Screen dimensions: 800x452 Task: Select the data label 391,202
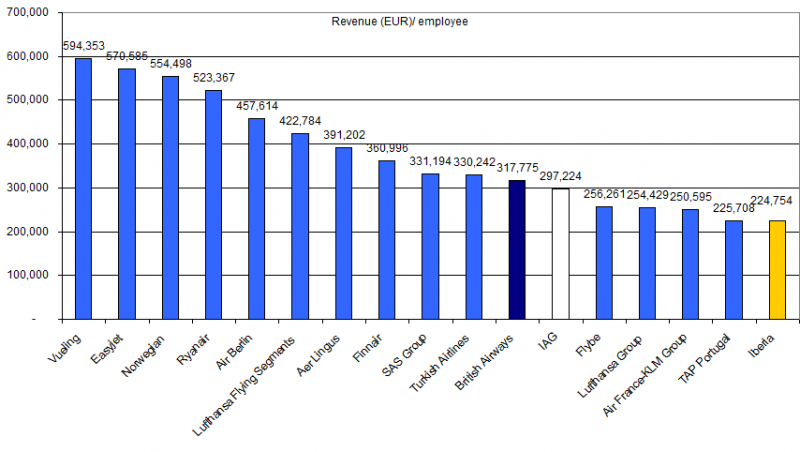pos(344,135)
